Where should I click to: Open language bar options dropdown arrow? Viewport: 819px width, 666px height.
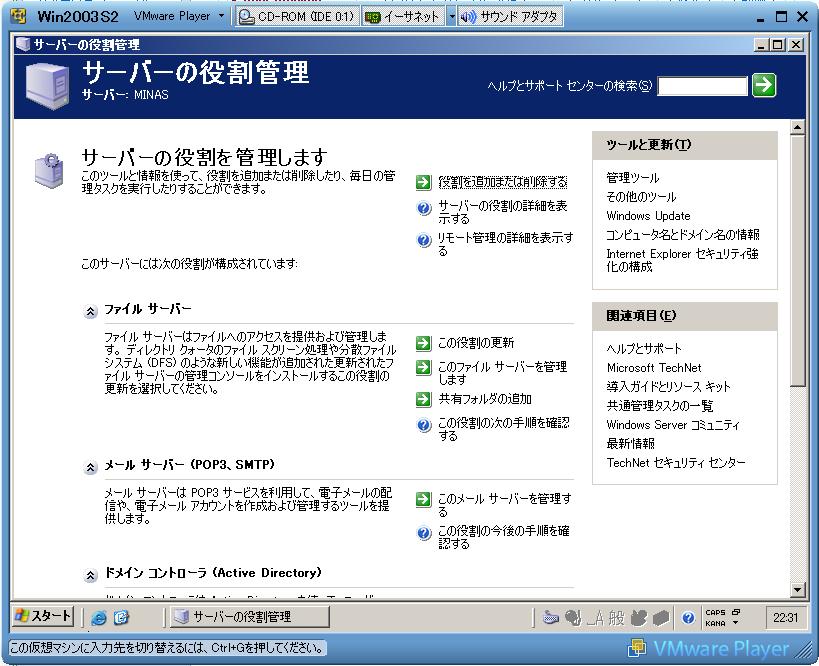[735, 623]
